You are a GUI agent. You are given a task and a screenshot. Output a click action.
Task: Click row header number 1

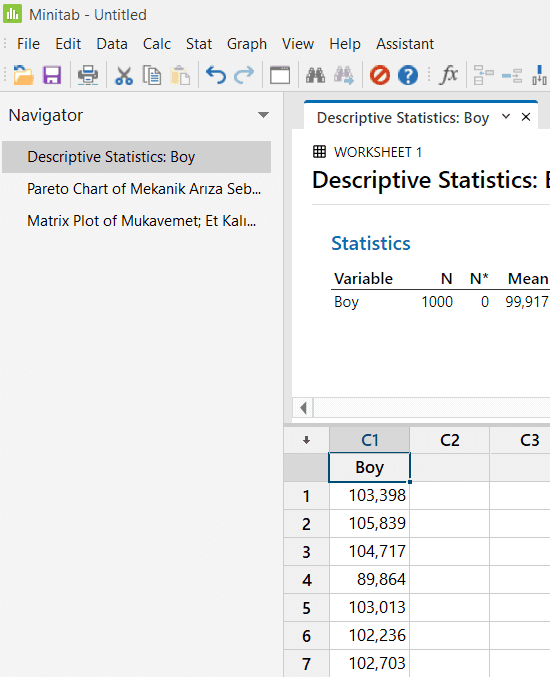click(307, 496)
